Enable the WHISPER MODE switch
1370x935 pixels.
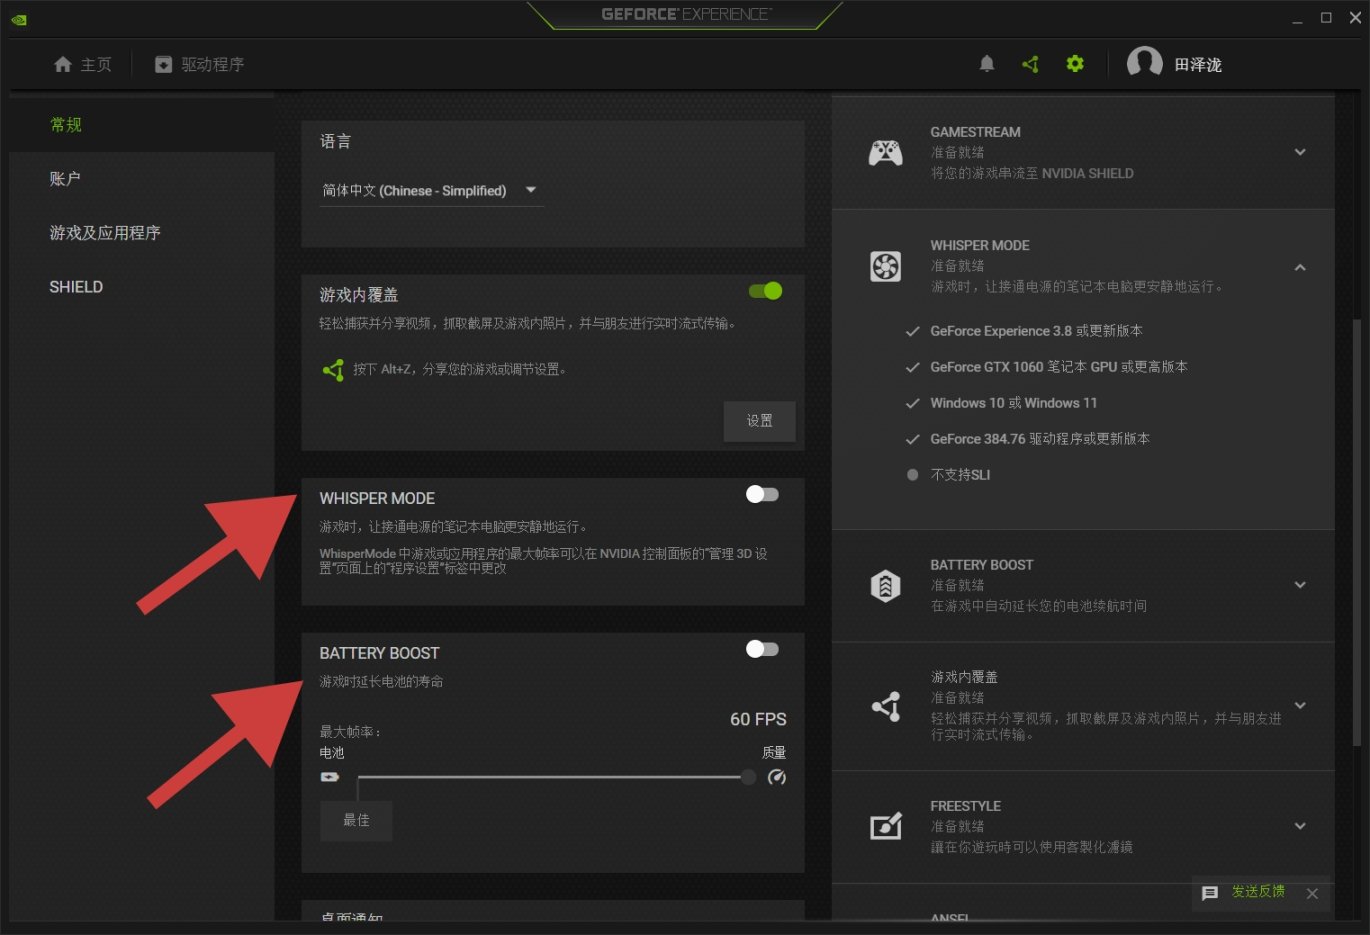762,494
